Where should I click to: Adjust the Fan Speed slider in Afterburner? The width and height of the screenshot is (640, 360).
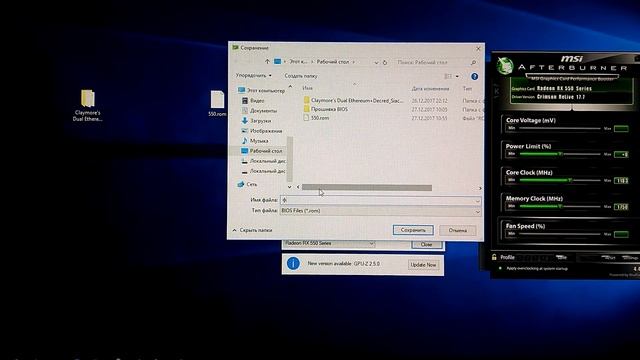pos(559,234)
